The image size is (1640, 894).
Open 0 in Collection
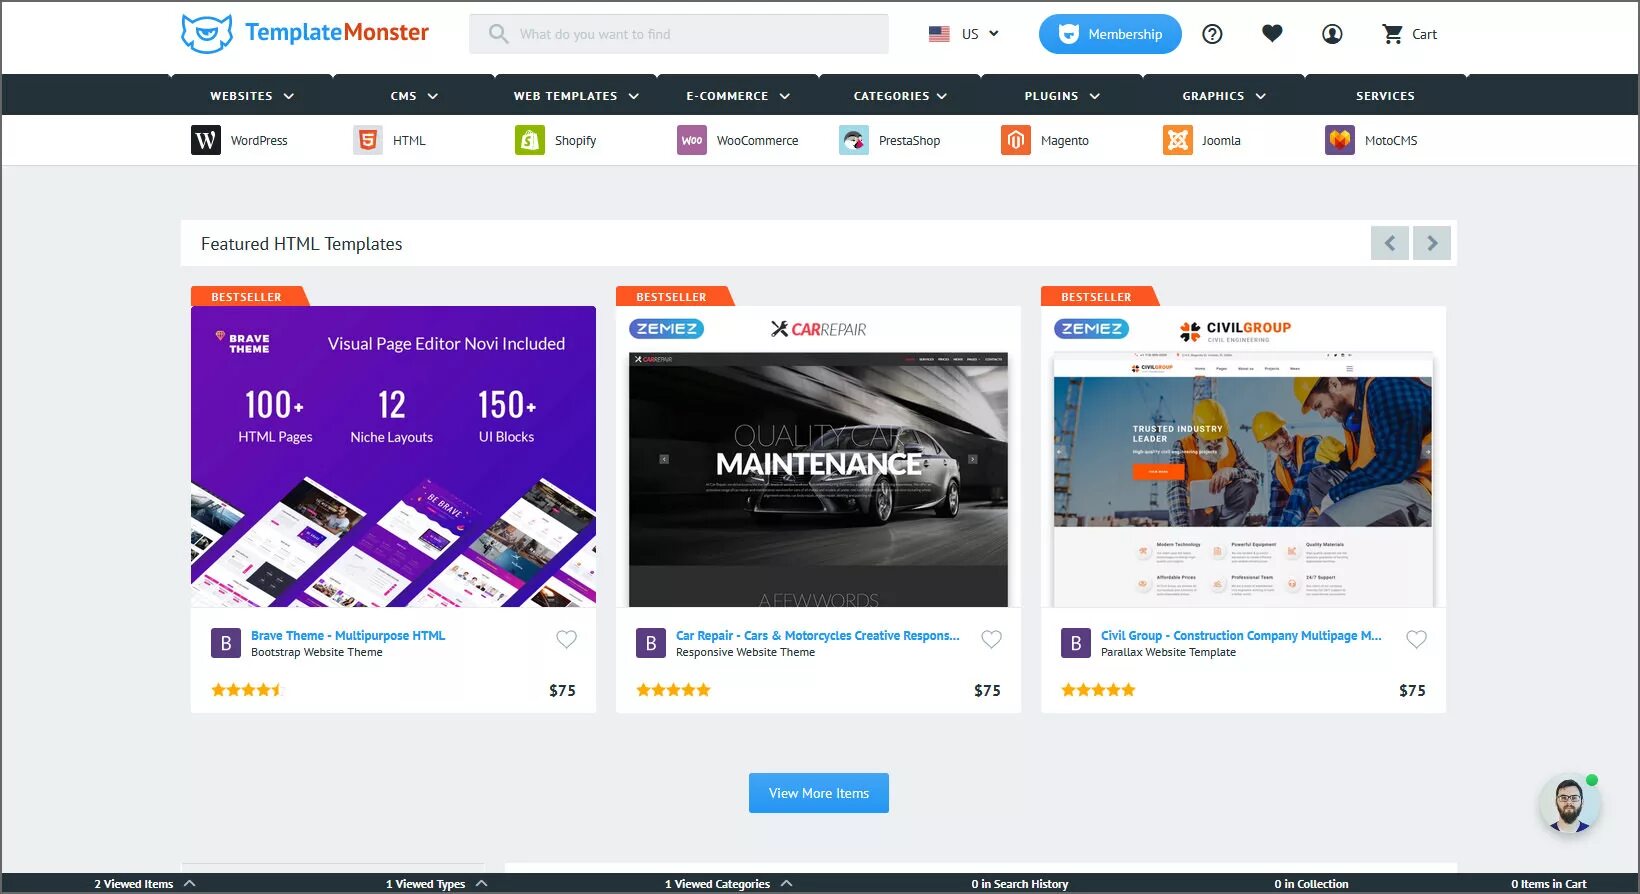(1311, 884)
